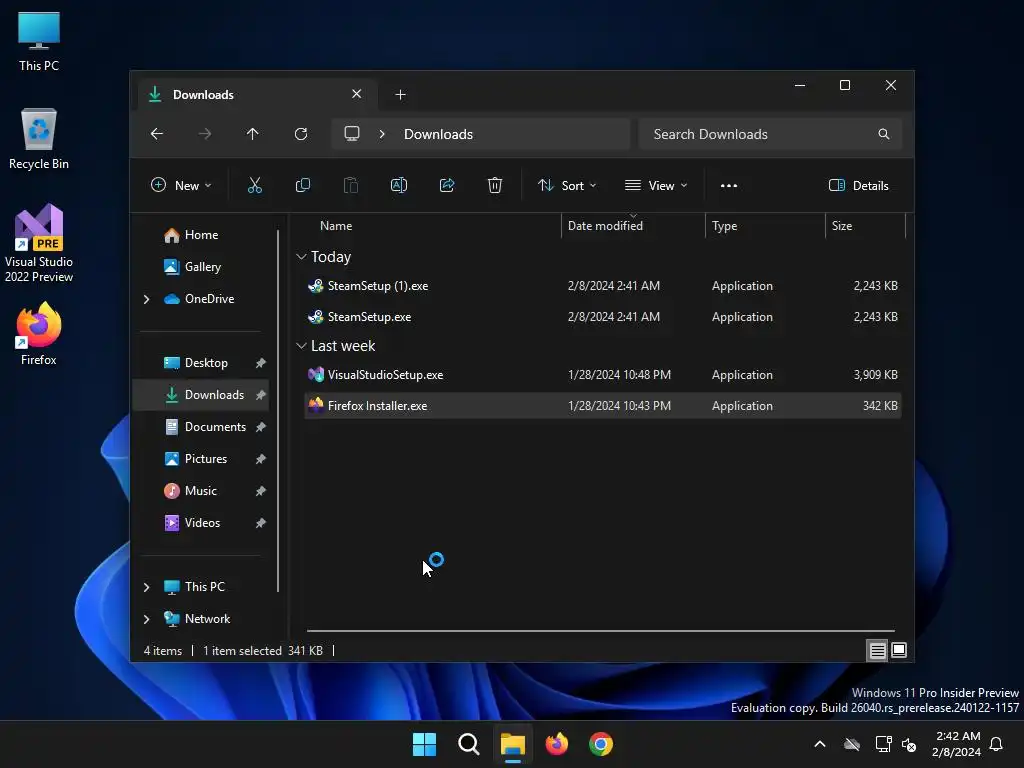Select the Downloads tab
1024x768 pixels.
[255, 95]
